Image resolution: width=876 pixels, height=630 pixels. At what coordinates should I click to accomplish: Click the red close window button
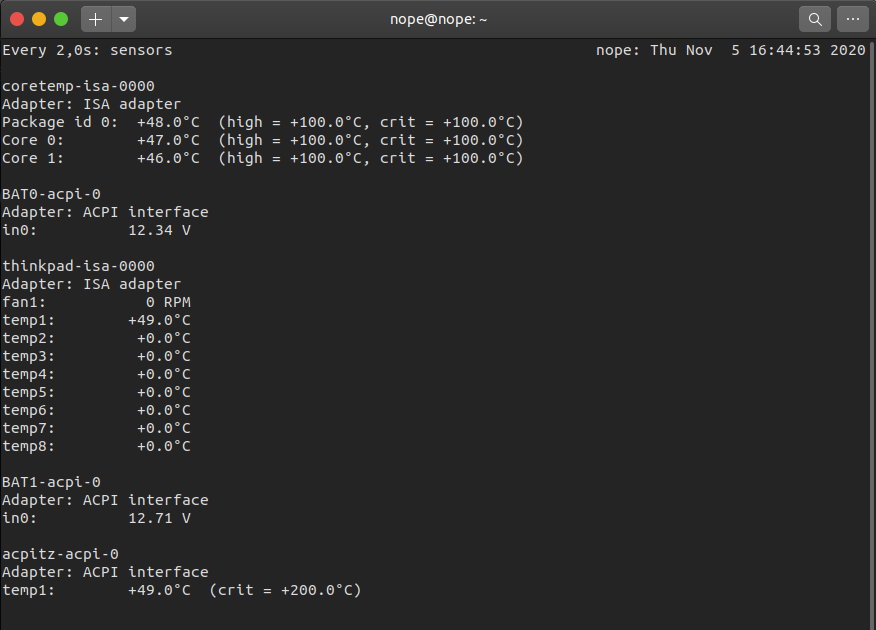point(17,18)
